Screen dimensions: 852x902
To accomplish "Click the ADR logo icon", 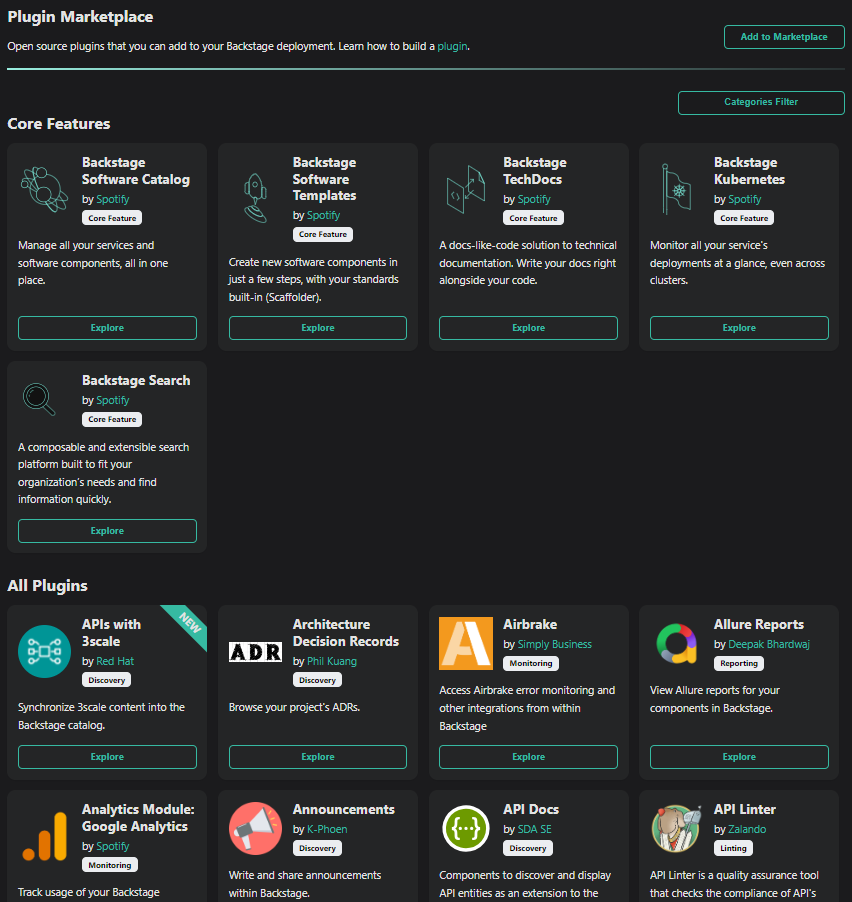I will [255, 652].
